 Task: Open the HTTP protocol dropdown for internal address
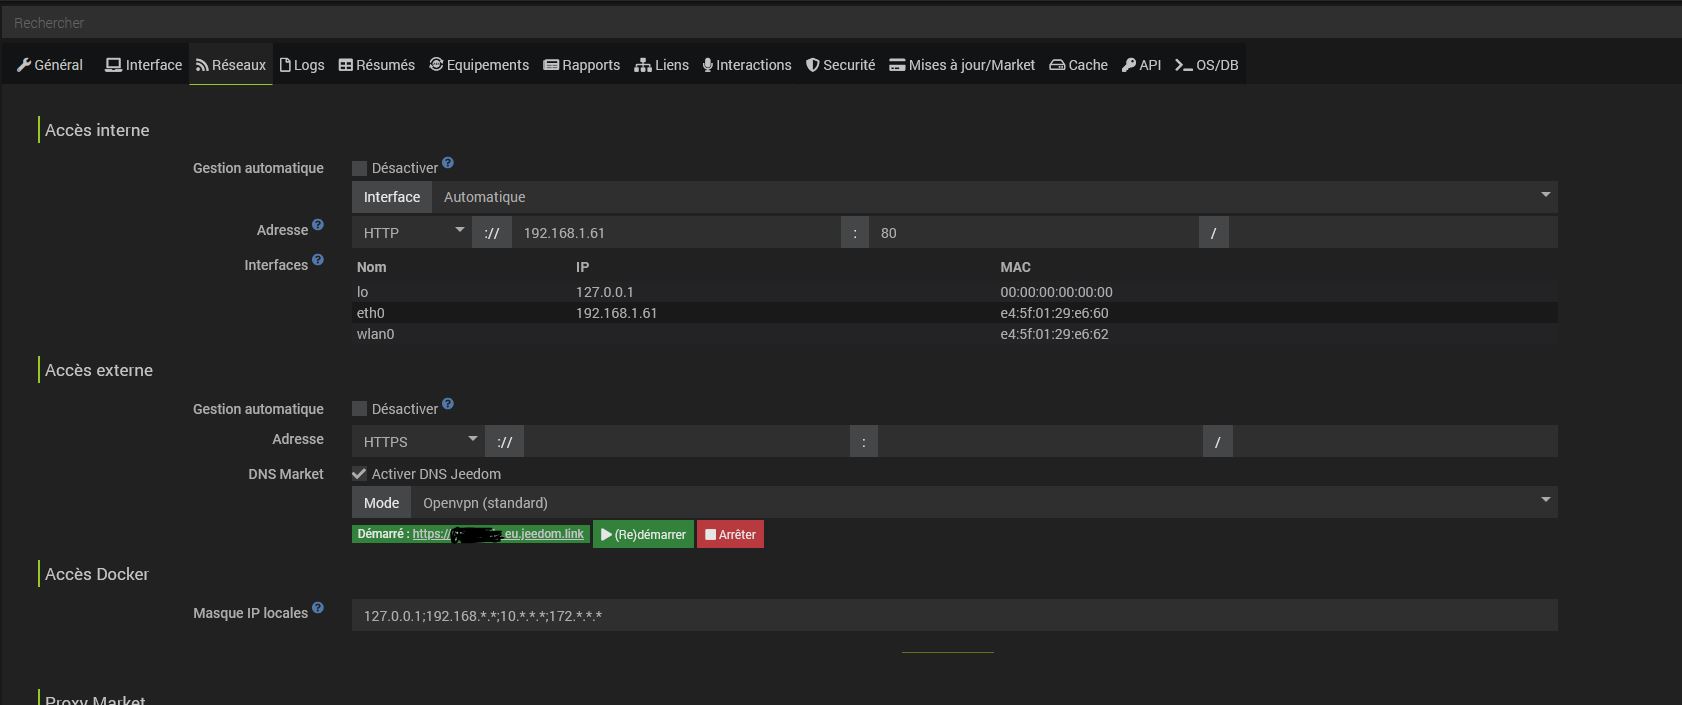click(413, 233)
